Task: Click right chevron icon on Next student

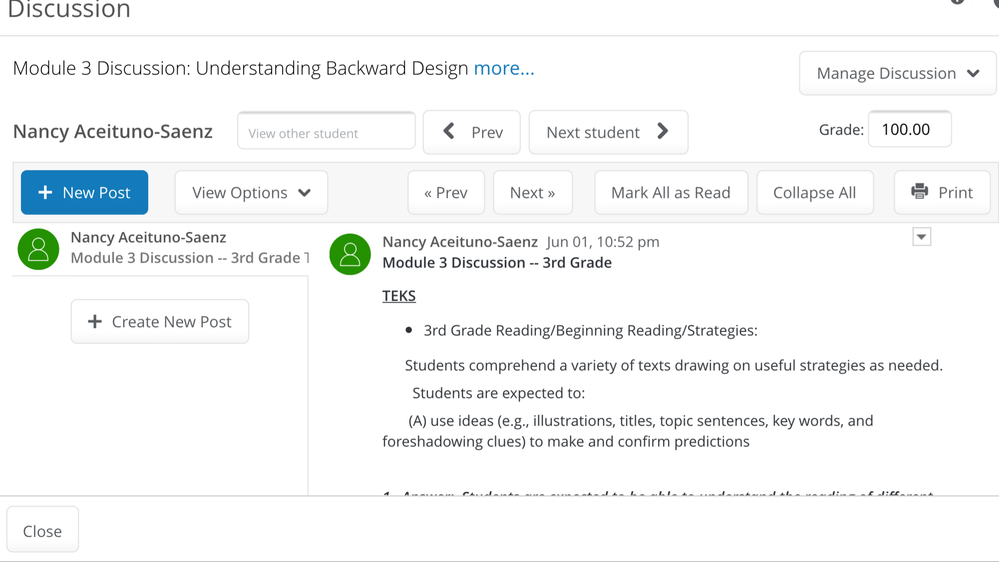Action: (663, 131)
